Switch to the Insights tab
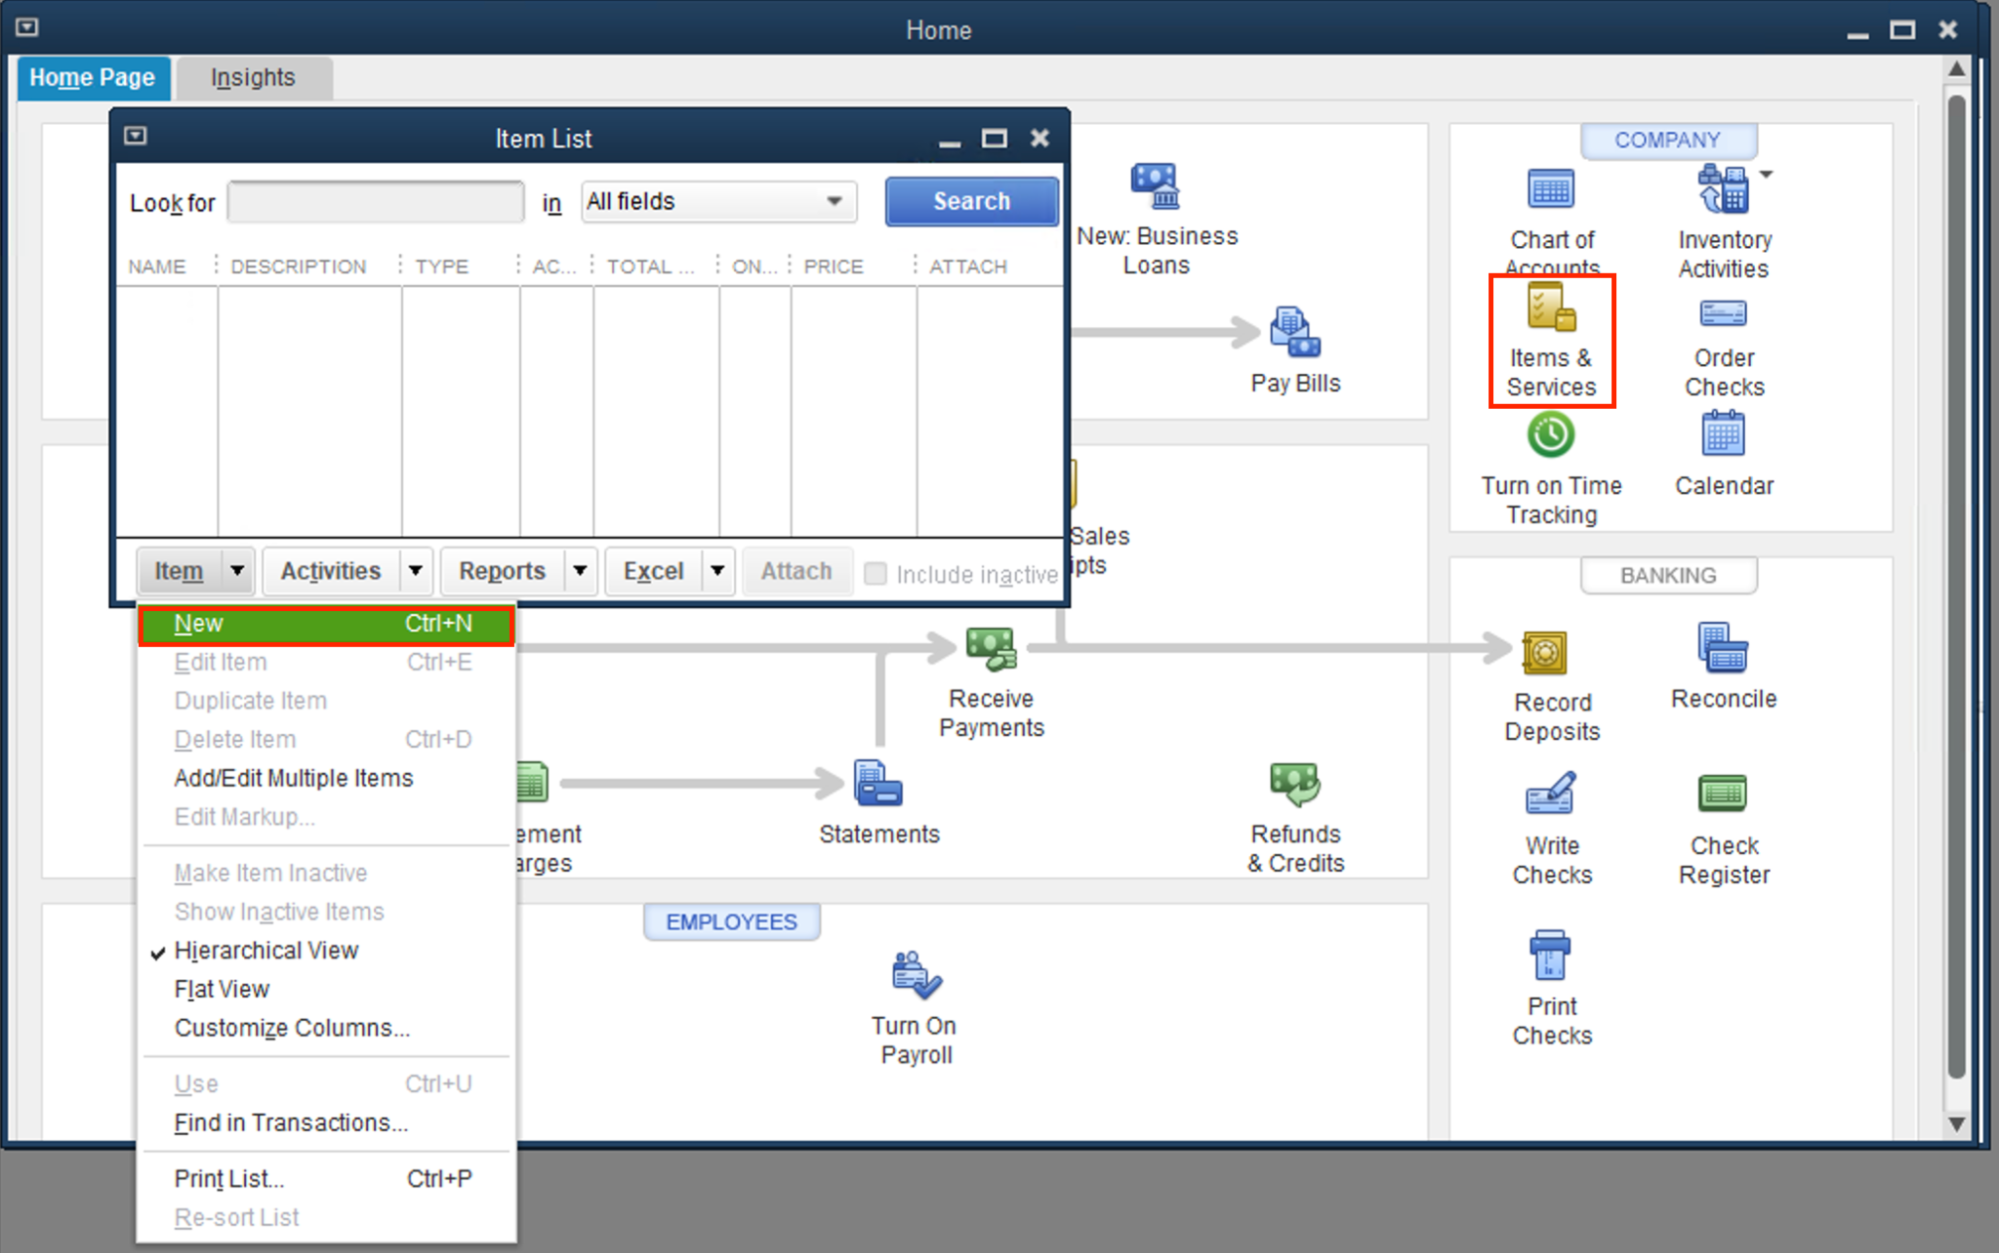1999x1254 pixels. pyautogui.click(x=253, y=78)
